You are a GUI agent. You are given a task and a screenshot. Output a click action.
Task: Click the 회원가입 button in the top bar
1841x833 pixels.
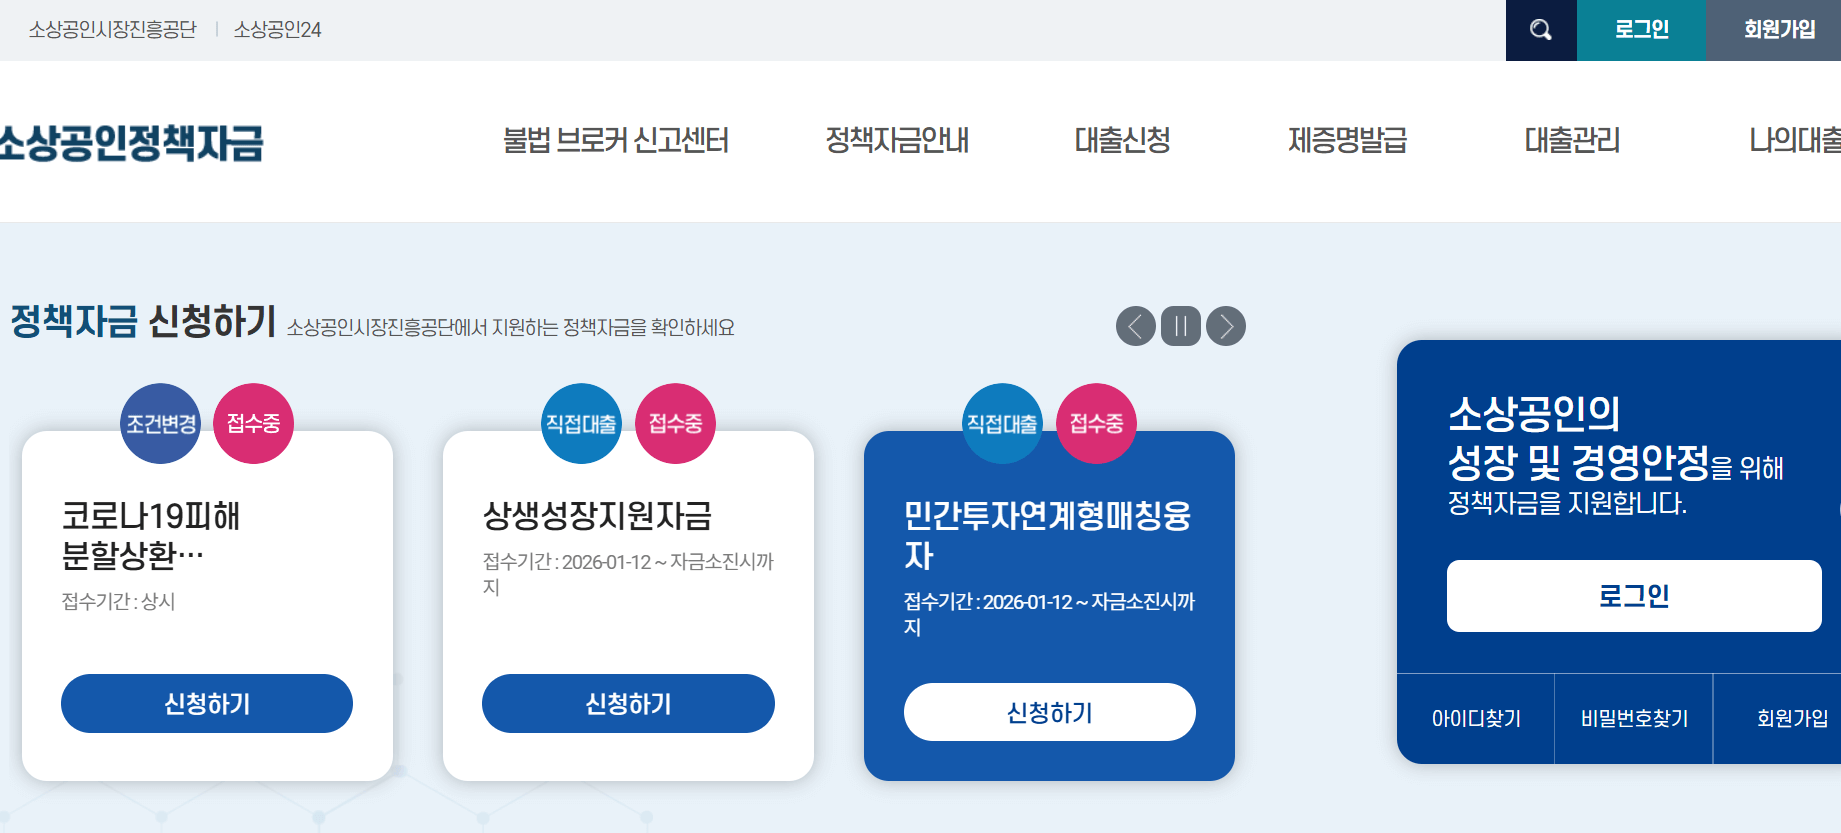pos(1773,30)
